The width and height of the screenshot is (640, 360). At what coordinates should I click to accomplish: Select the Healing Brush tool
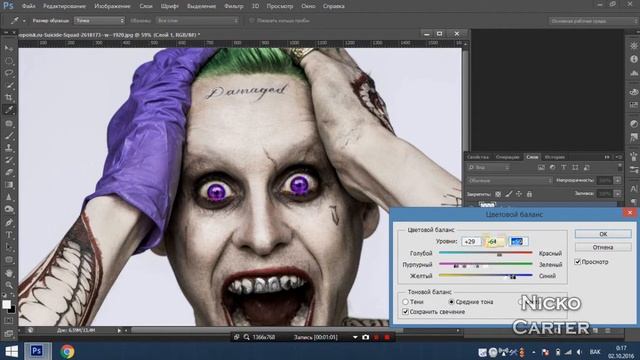9,123
